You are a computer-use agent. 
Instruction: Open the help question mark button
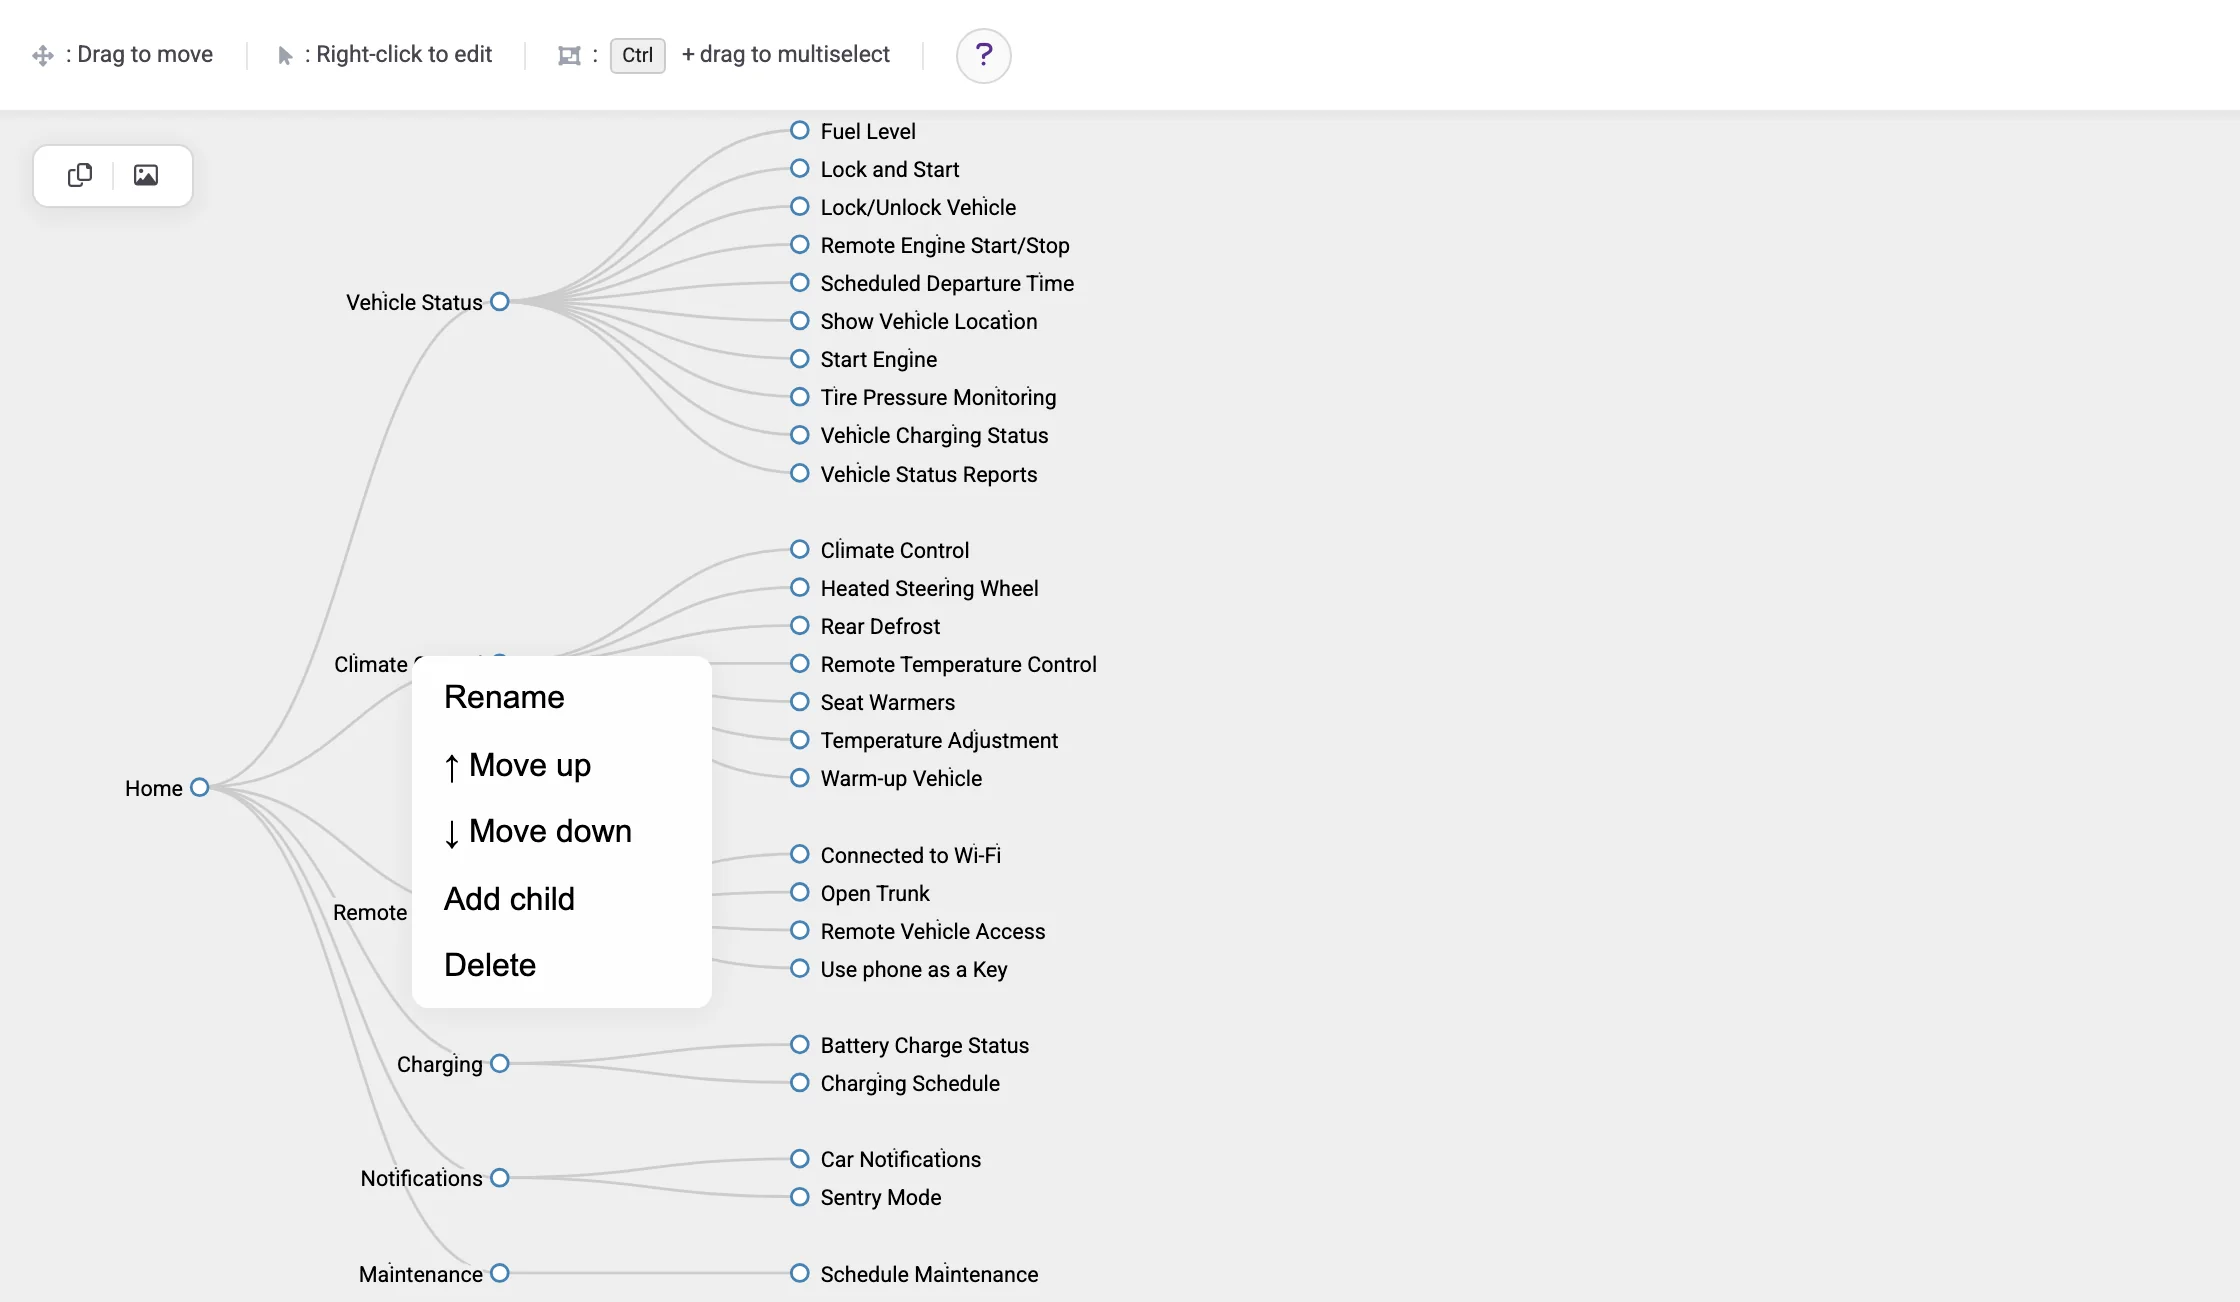point(983,55)
